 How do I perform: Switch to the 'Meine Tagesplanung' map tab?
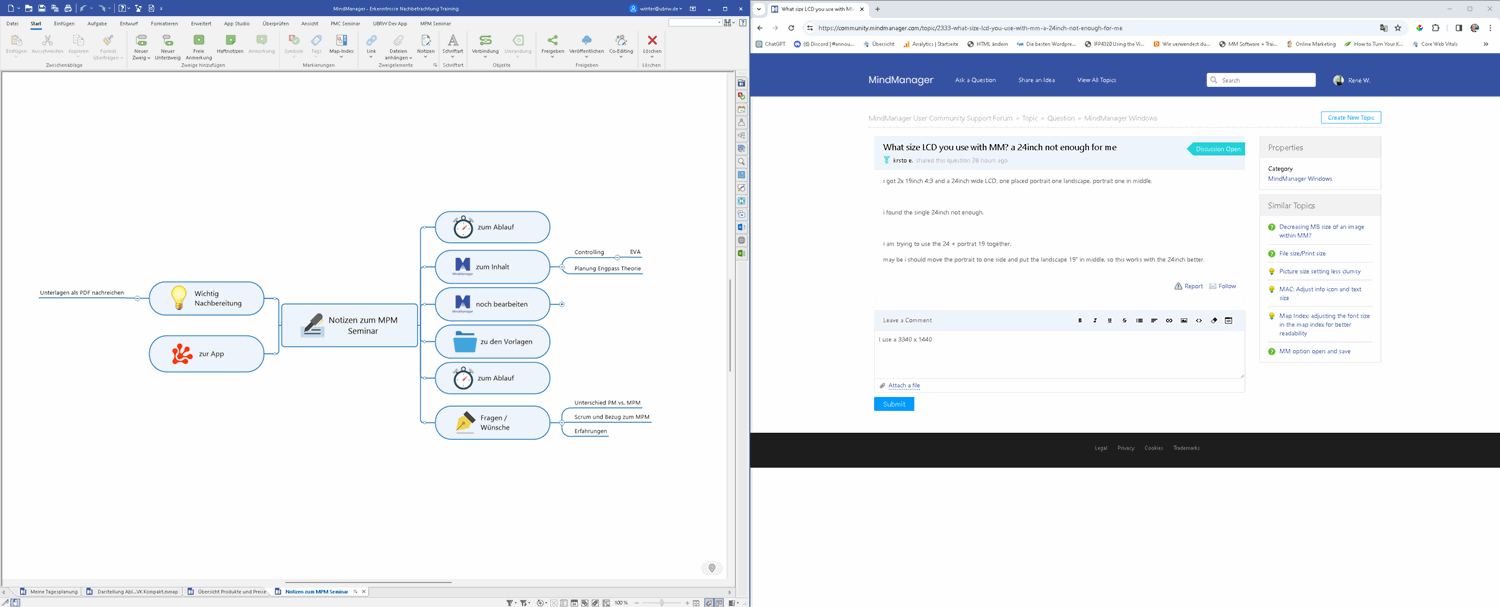[x=53, y=592]
